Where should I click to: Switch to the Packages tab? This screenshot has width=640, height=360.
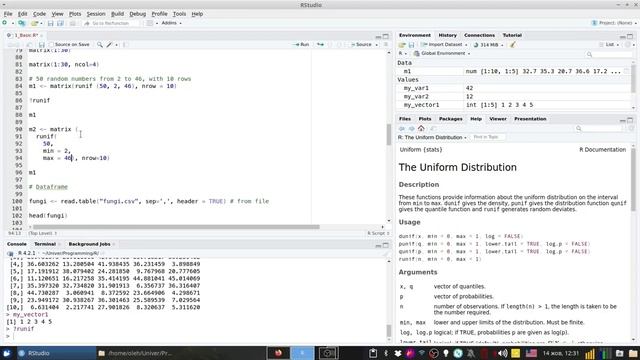click(x=451, y=119)
